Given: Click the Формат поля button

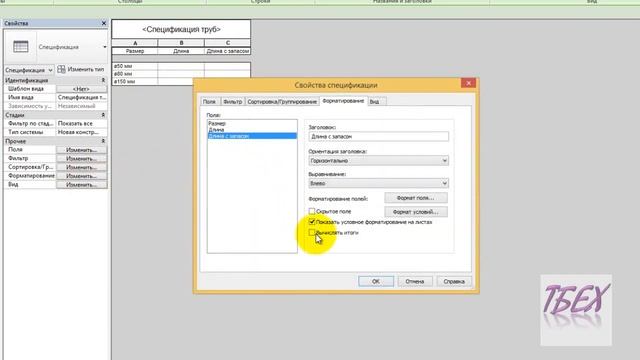Looking at the screenshot, I should click(416, 198).
